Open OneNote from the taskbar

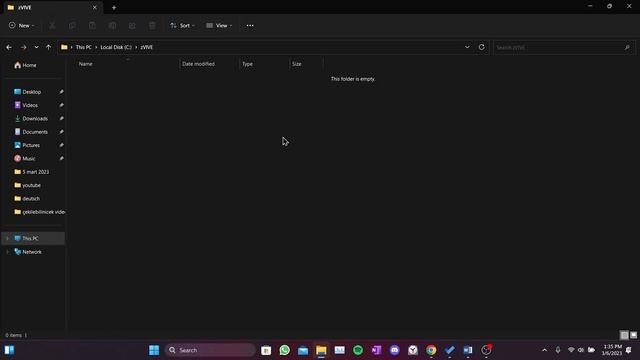376,350
